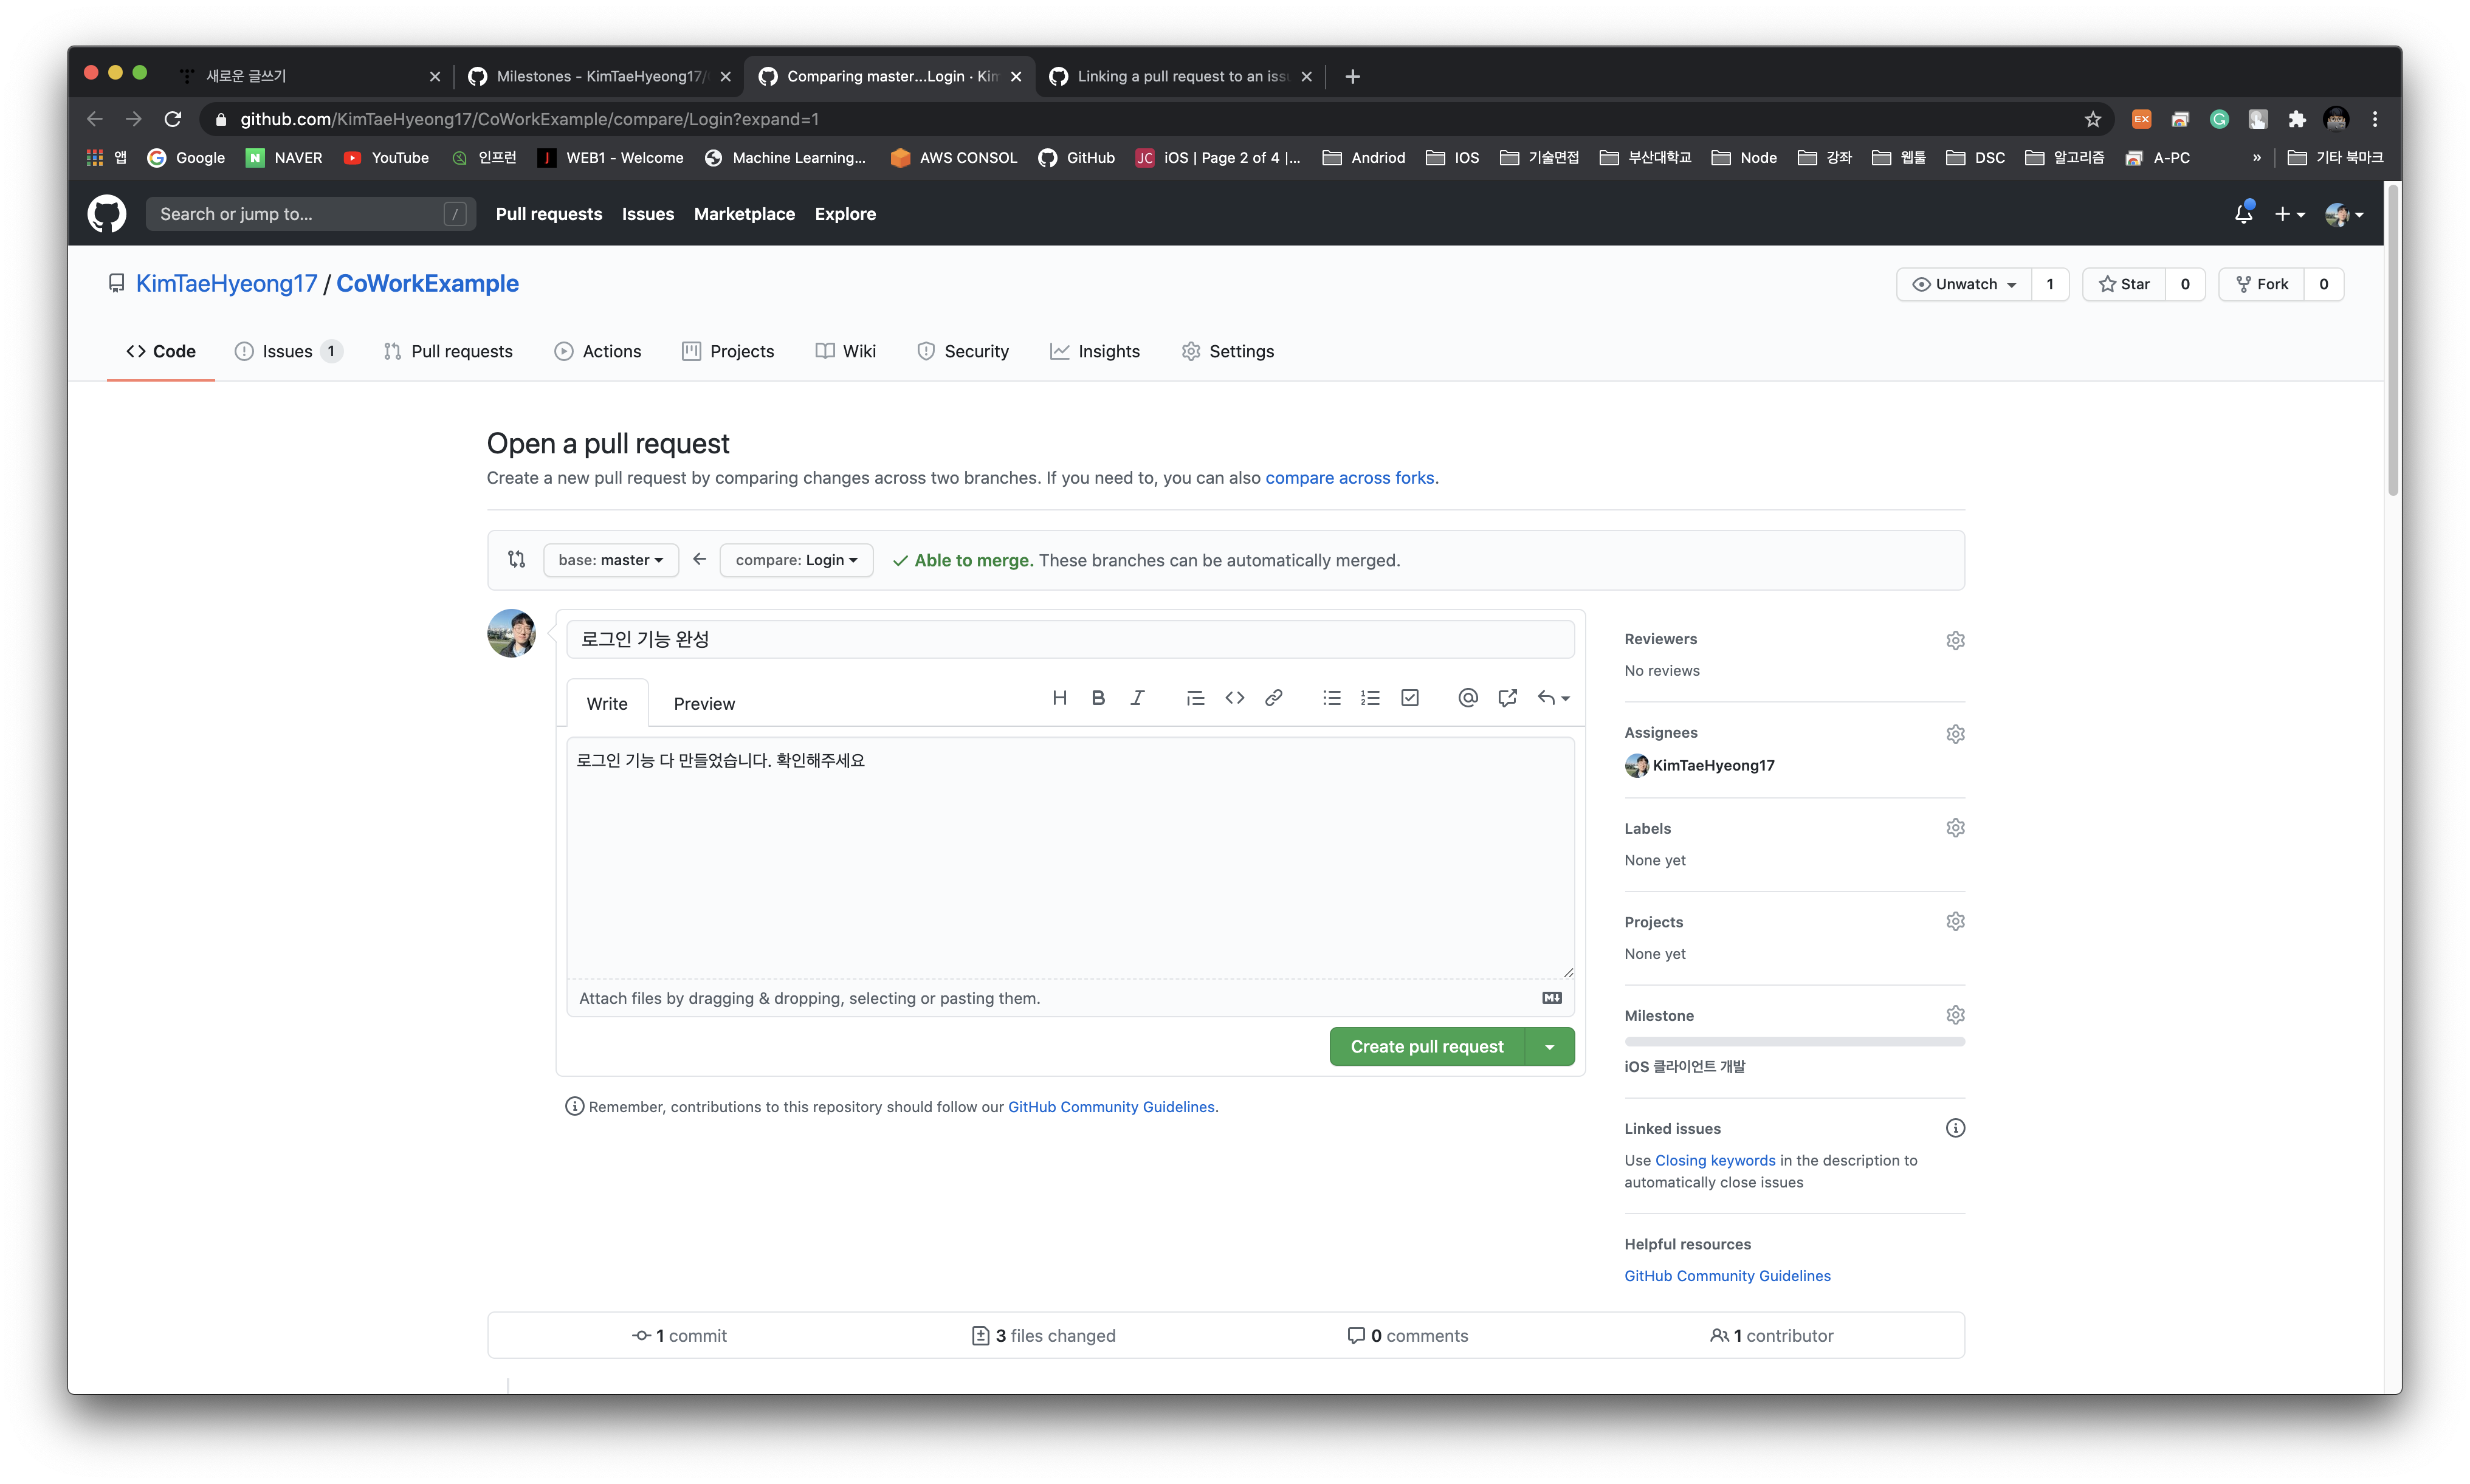
Task: Open the Reviewers gear settings
Action: click(x=1955, y=640)
